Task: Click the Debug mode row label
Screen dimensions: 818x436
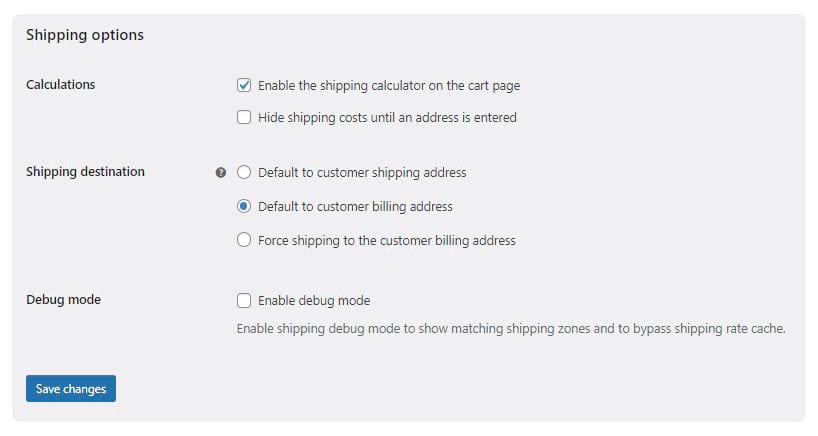Action: coord(64,299)
